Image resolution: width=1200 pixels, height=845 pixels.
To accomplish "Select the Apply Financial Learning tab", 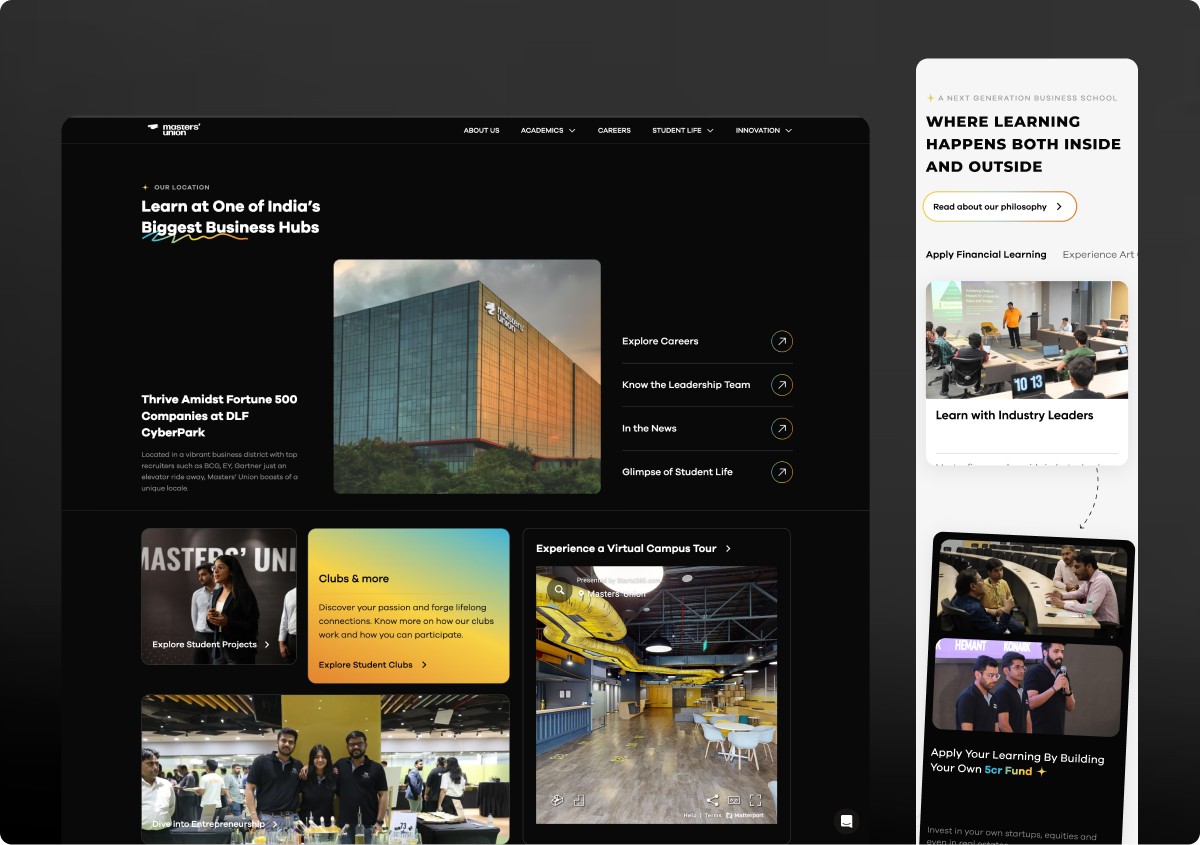I will click(x=986, y=255).
